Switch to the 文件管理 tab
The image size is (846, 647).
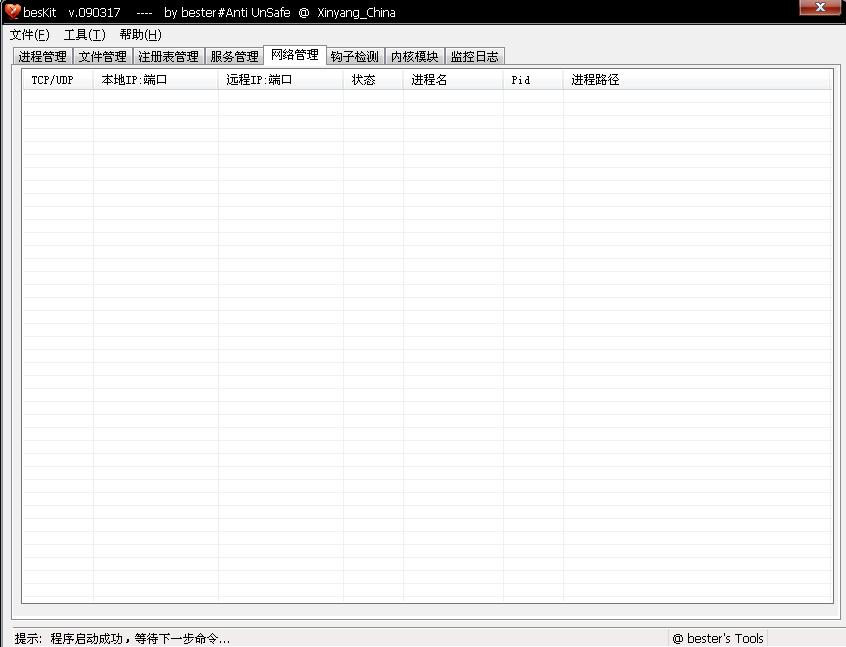click(x=103, y=57)
